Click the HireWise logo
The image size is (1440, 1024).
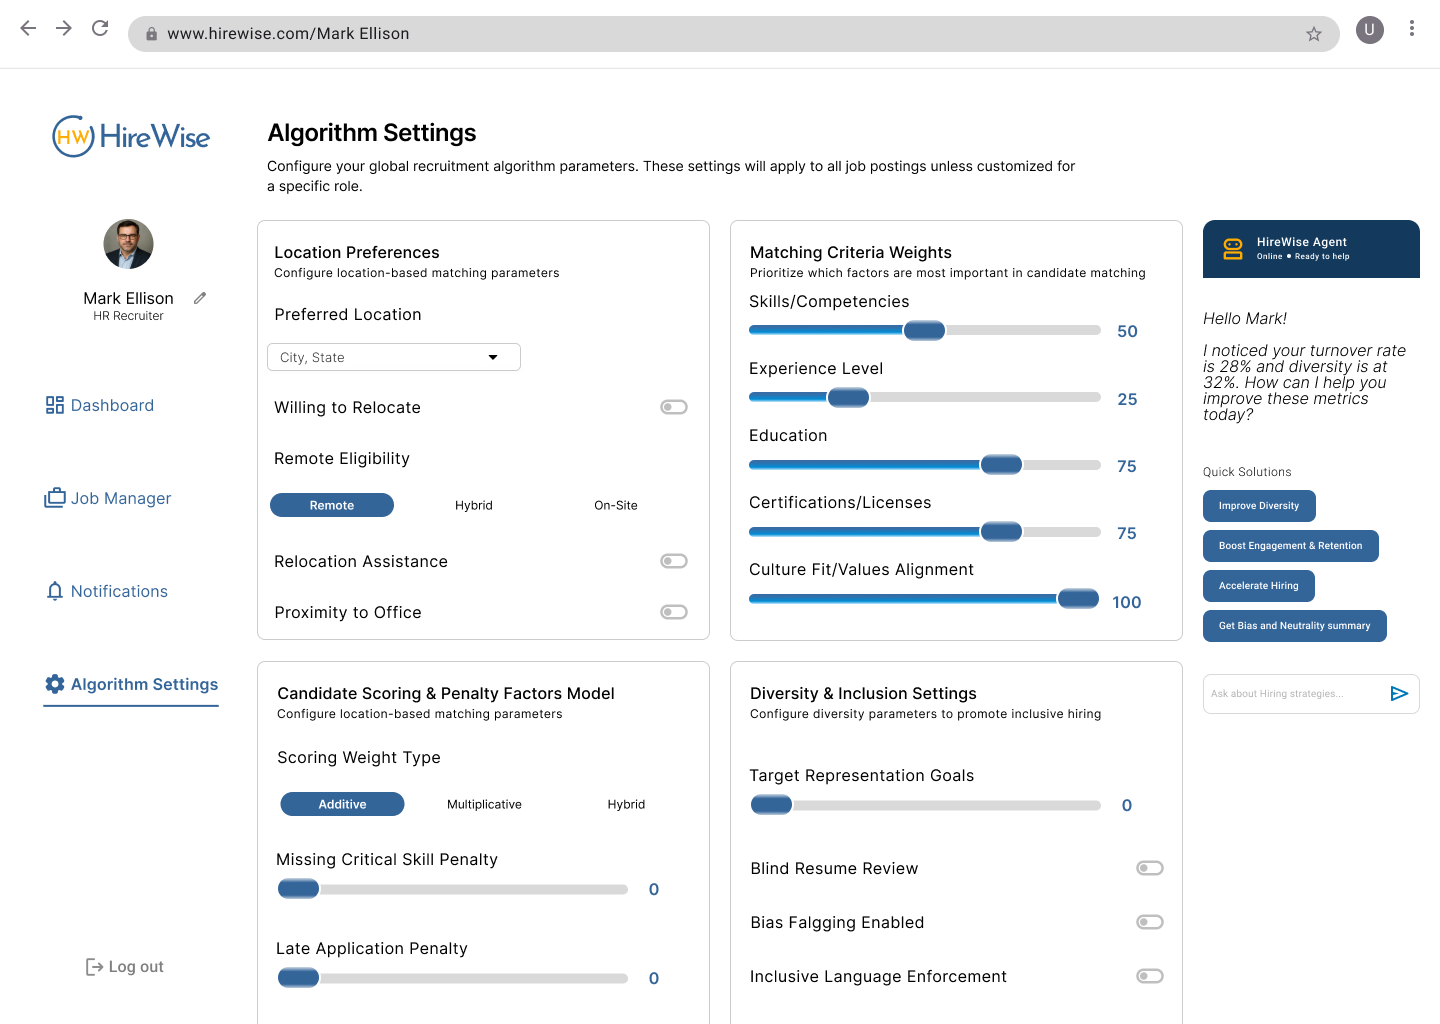pyautogui.click(x=131, y=137)
